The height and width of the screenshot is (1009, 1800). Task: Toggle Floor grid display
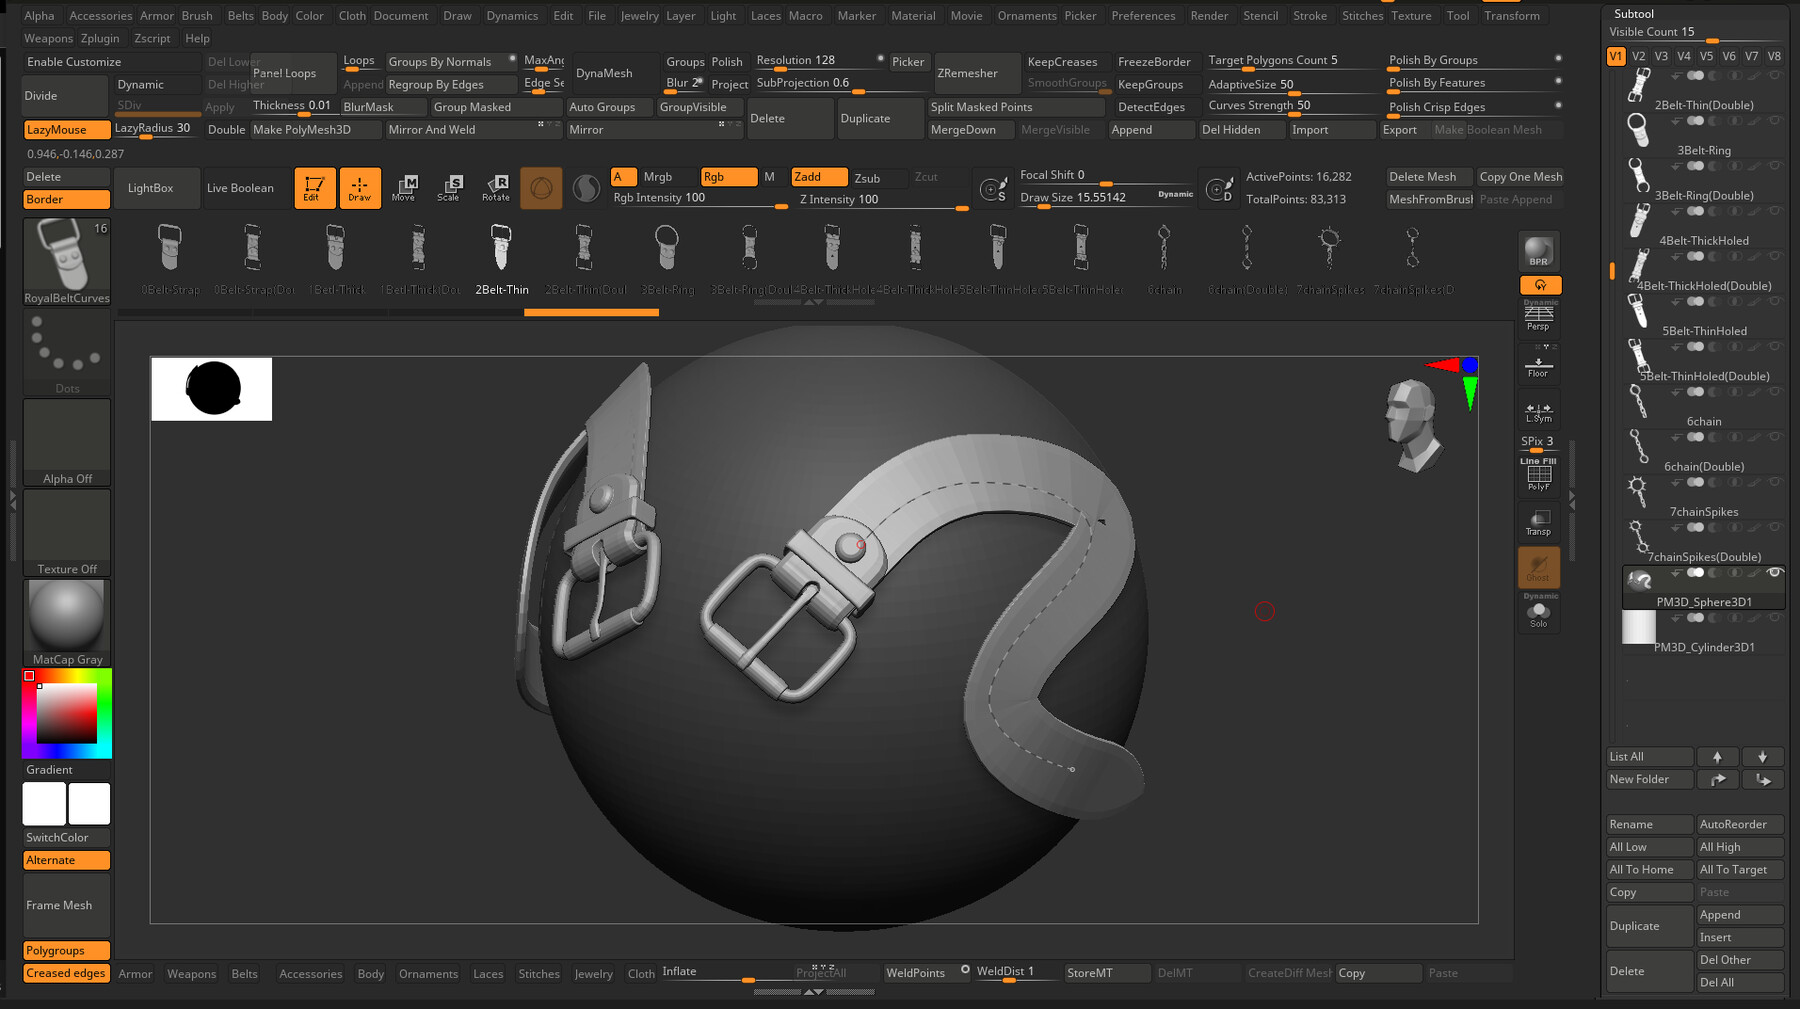coord(1538,367)
